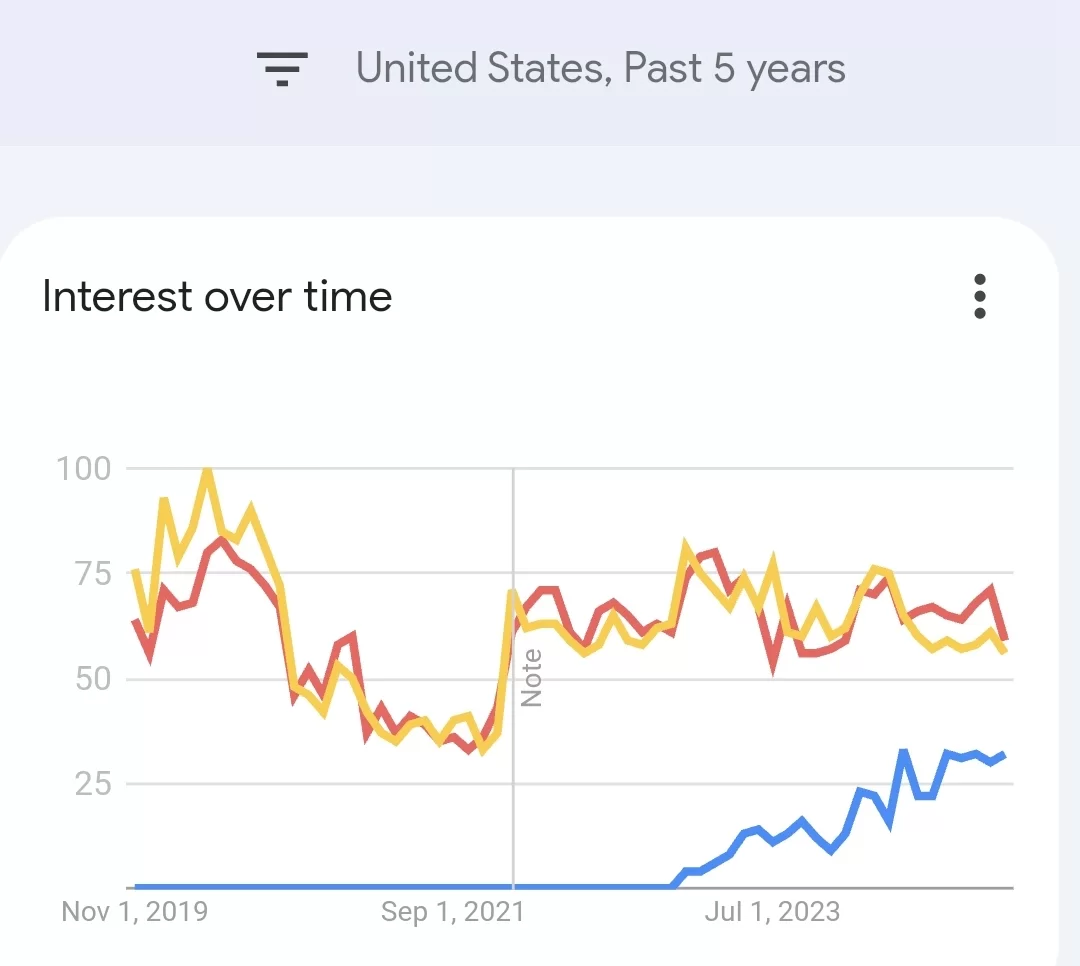
Task: Click the red line's final data point
Action: pyautogui.click(x=1006, y=639)
